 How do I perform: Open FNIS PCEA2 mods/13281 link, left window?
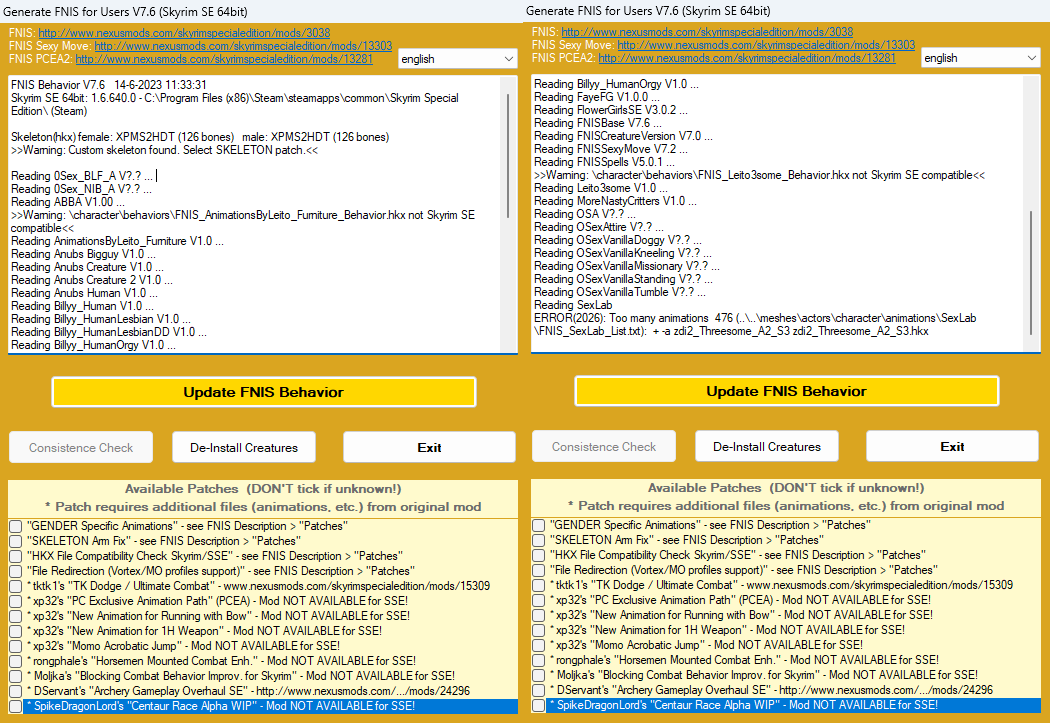tap(224, 59)
